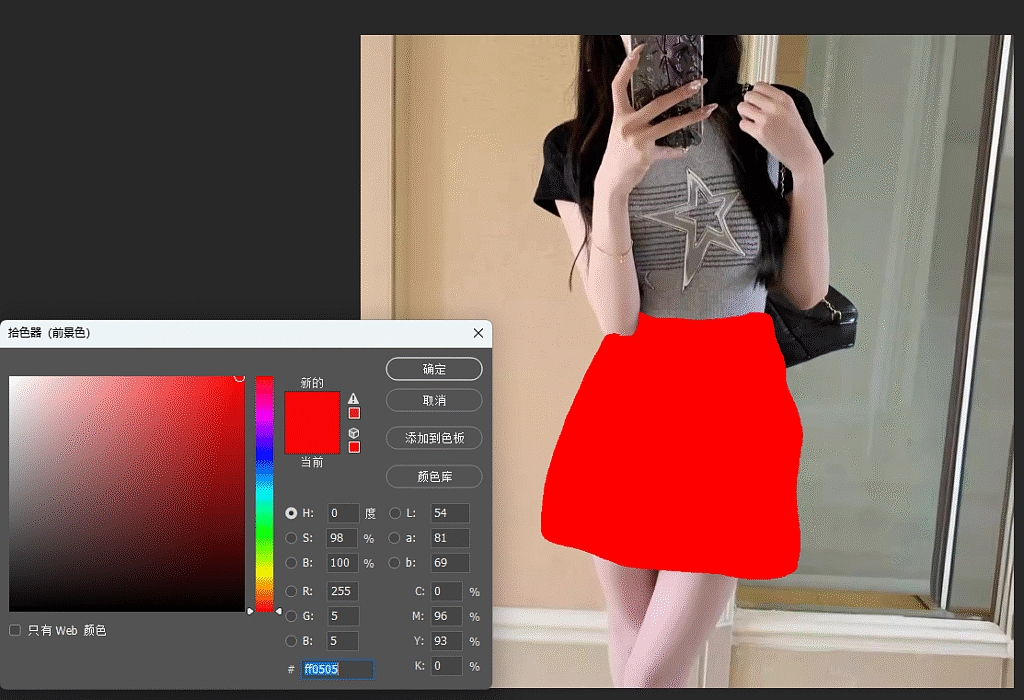The width and height of the screenshot is (1024, 700).
Task: Select the G green radio button
Action: pos(291,616)
